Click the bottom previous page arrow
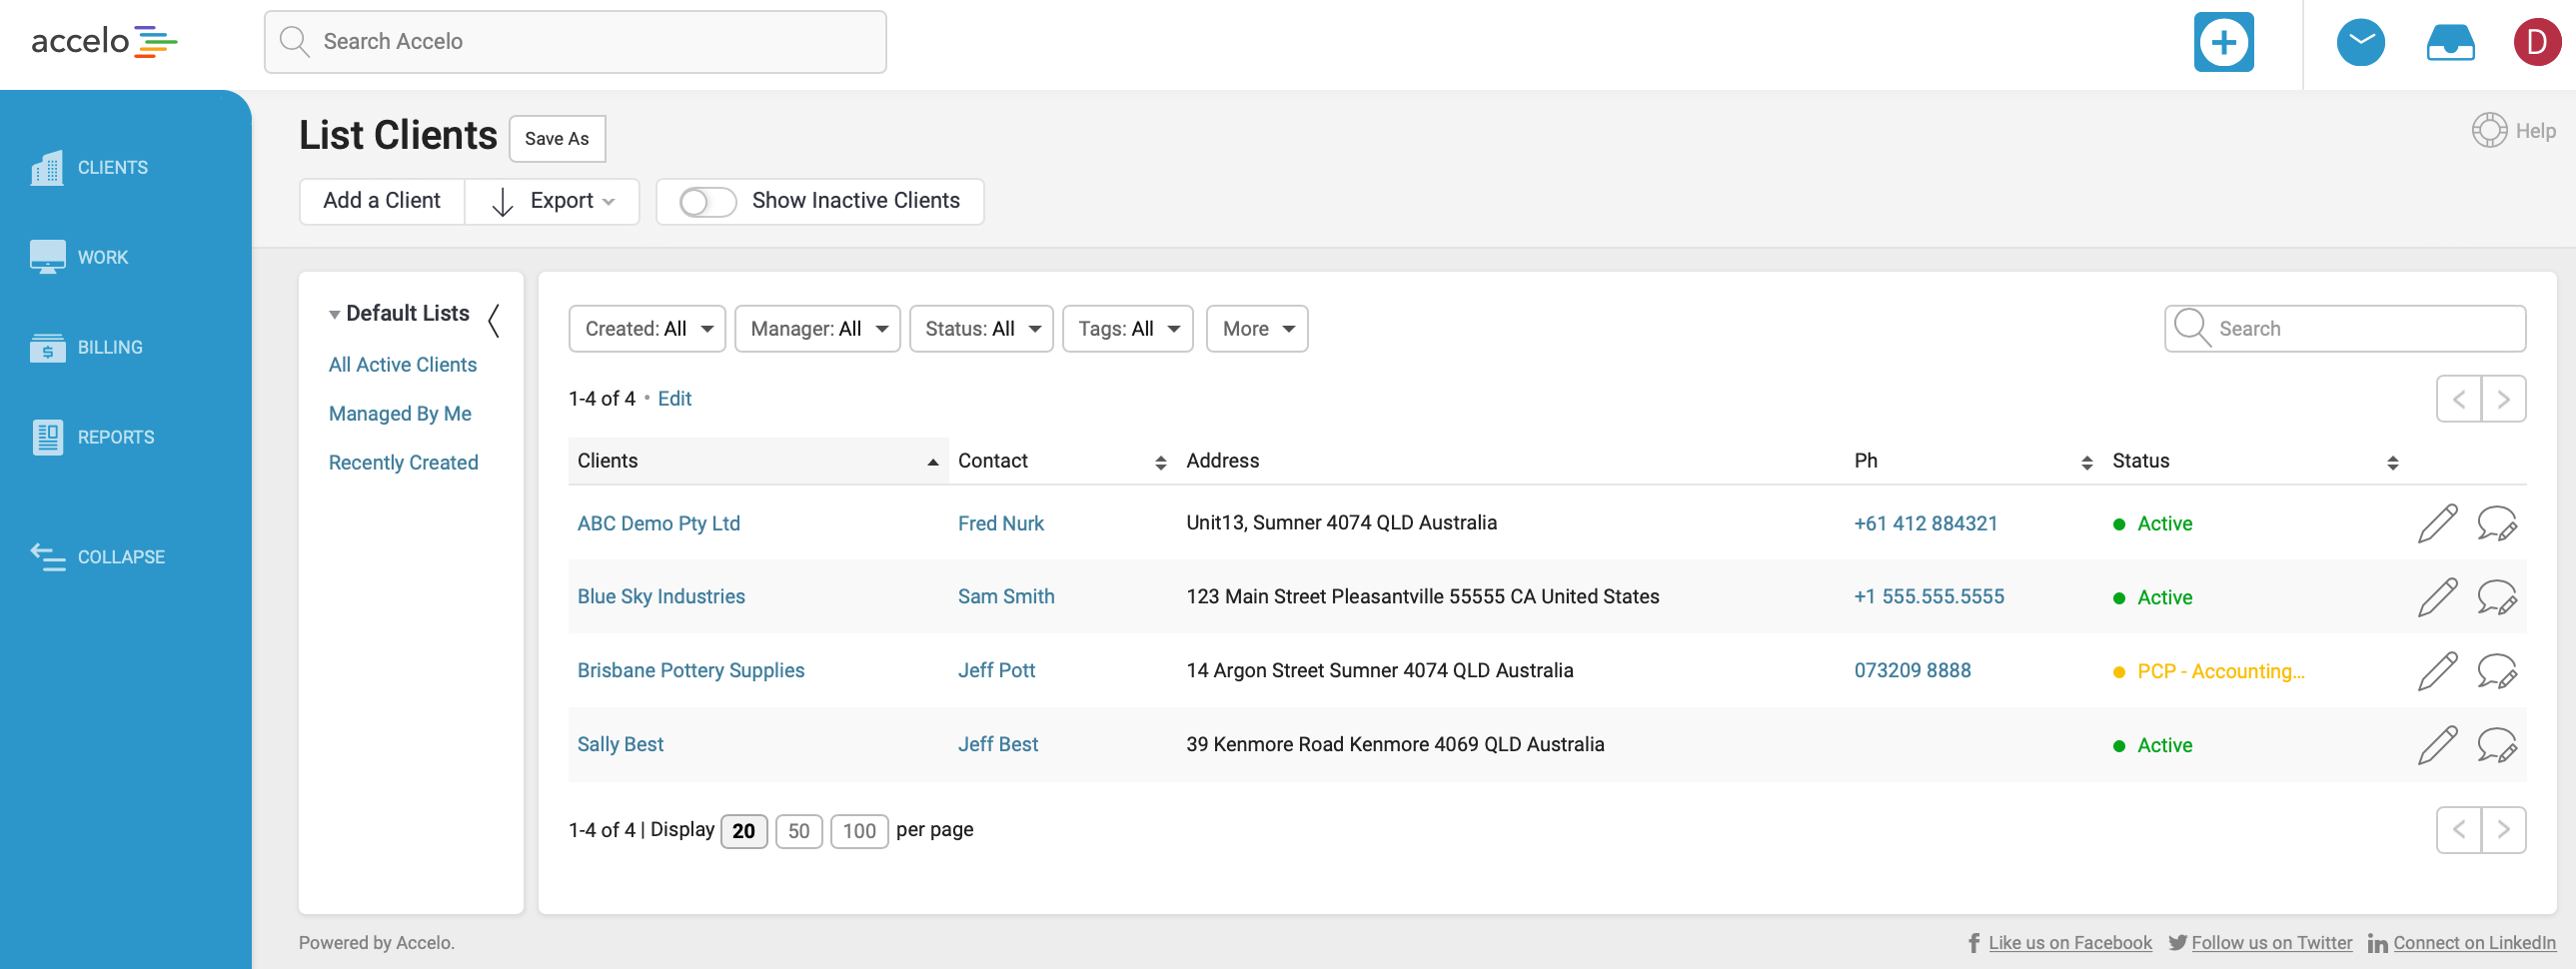This screenshot has width=2576, height=969. pos(2458,829)
